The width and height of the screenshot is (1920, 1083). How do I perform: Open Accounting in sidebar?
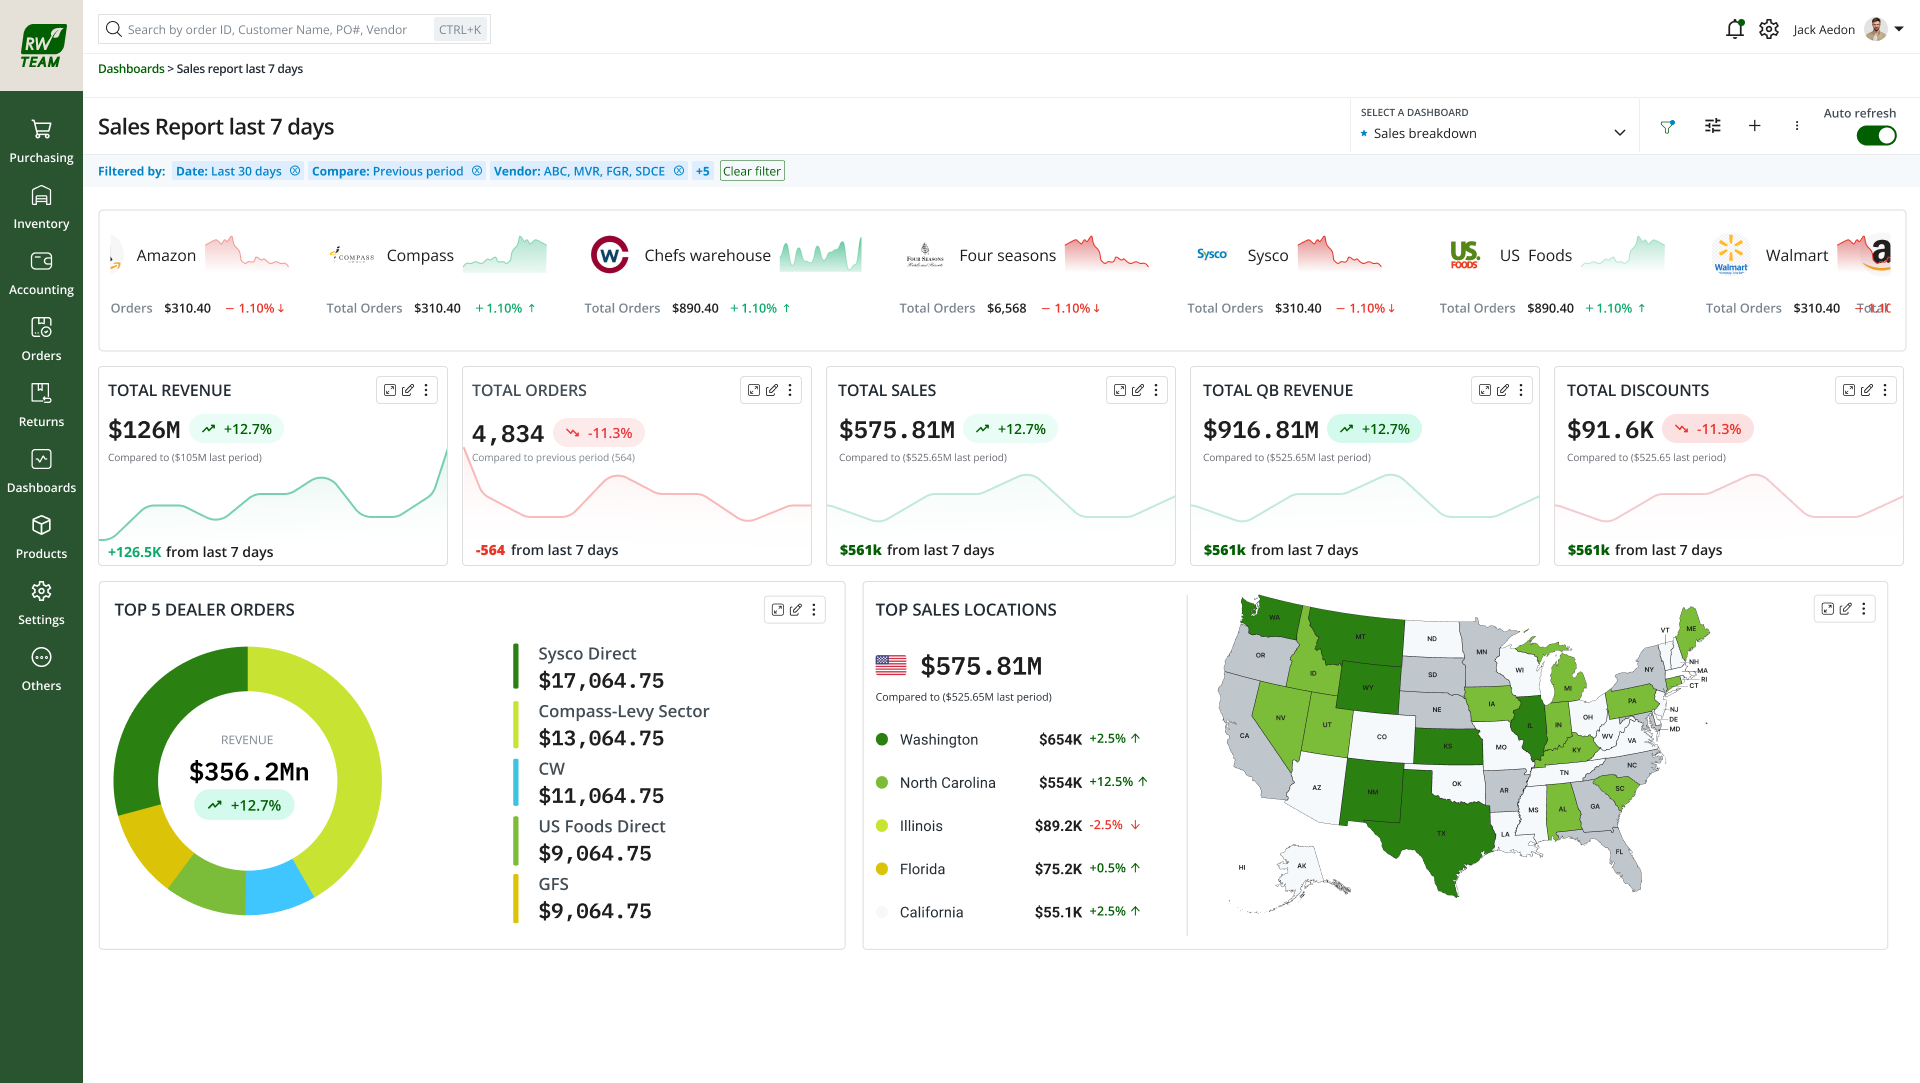tap(41, 273)
